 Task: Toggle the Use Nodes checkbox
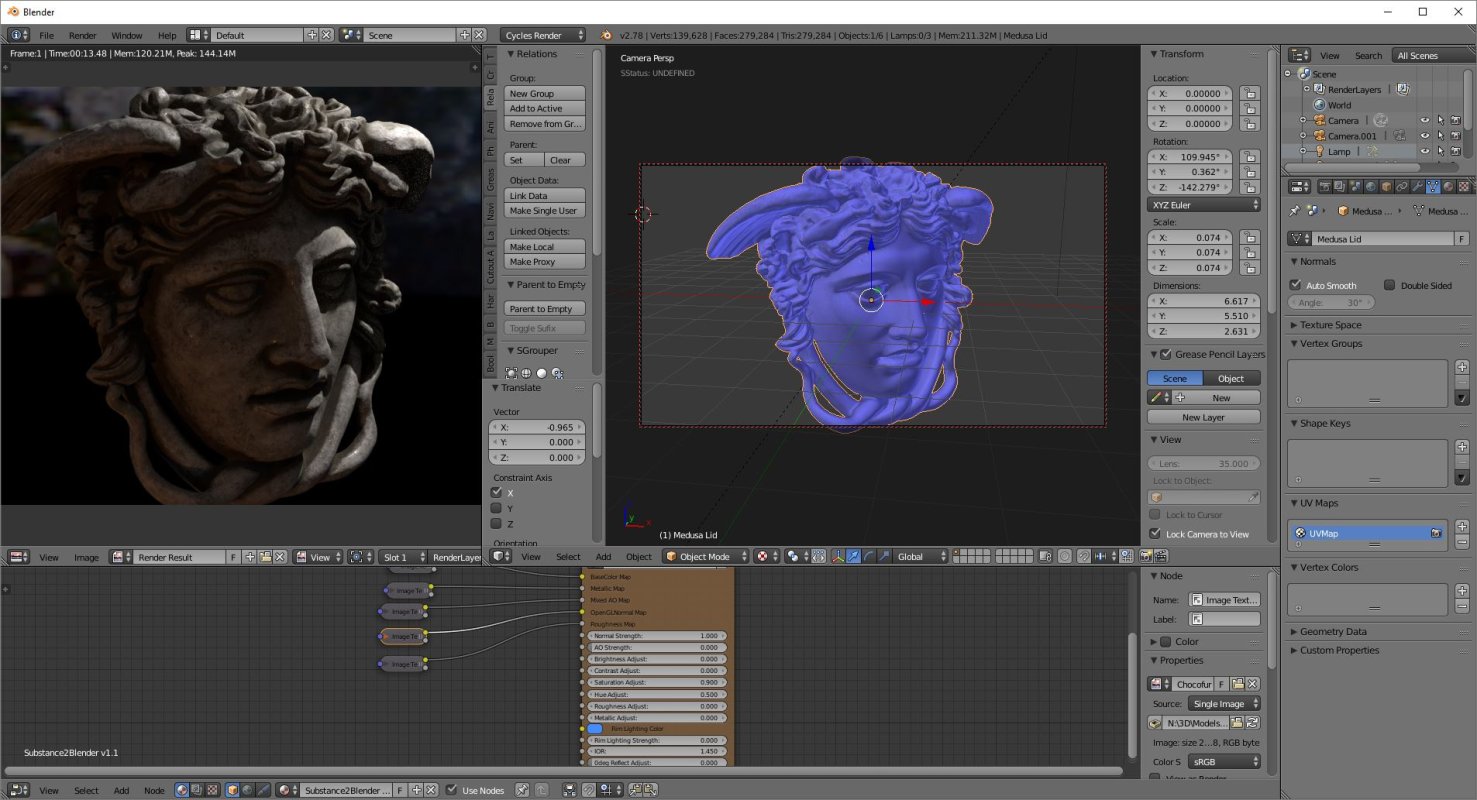(452, 790)
